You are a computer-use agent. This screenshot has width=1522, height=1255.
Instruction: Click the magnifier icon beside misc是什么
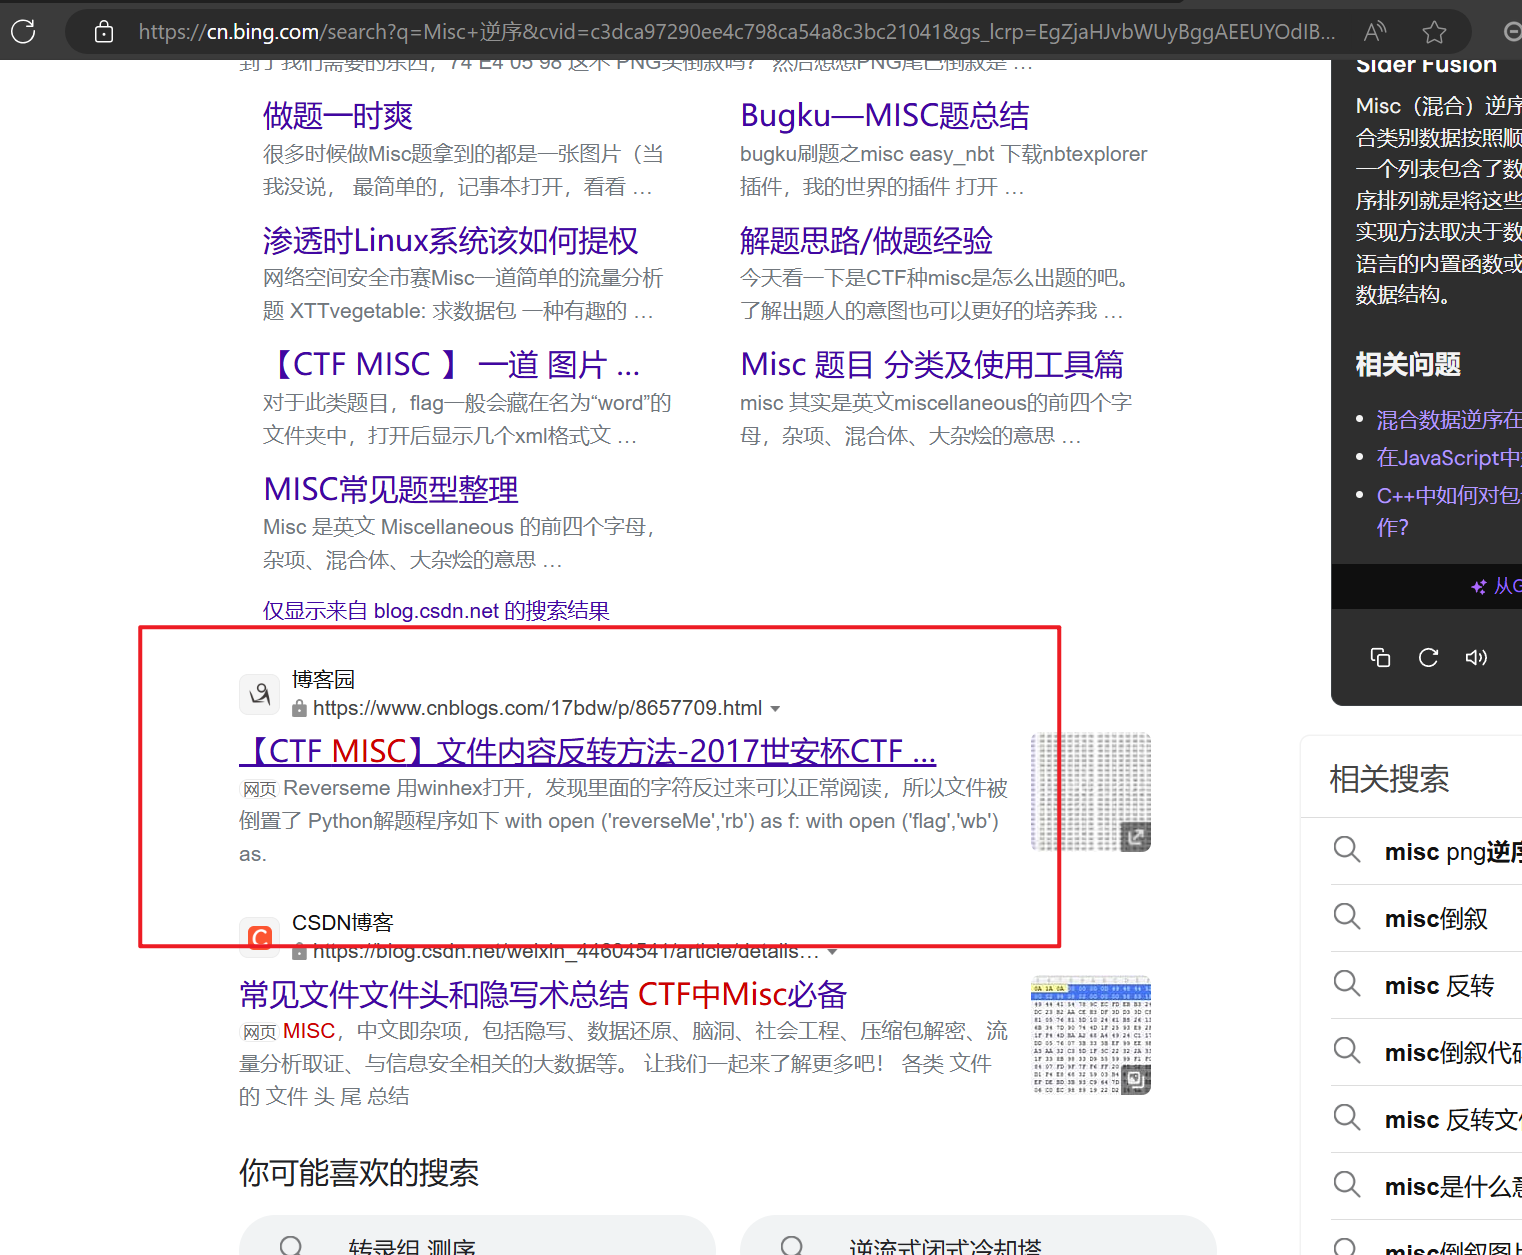click(1347, 1185)
